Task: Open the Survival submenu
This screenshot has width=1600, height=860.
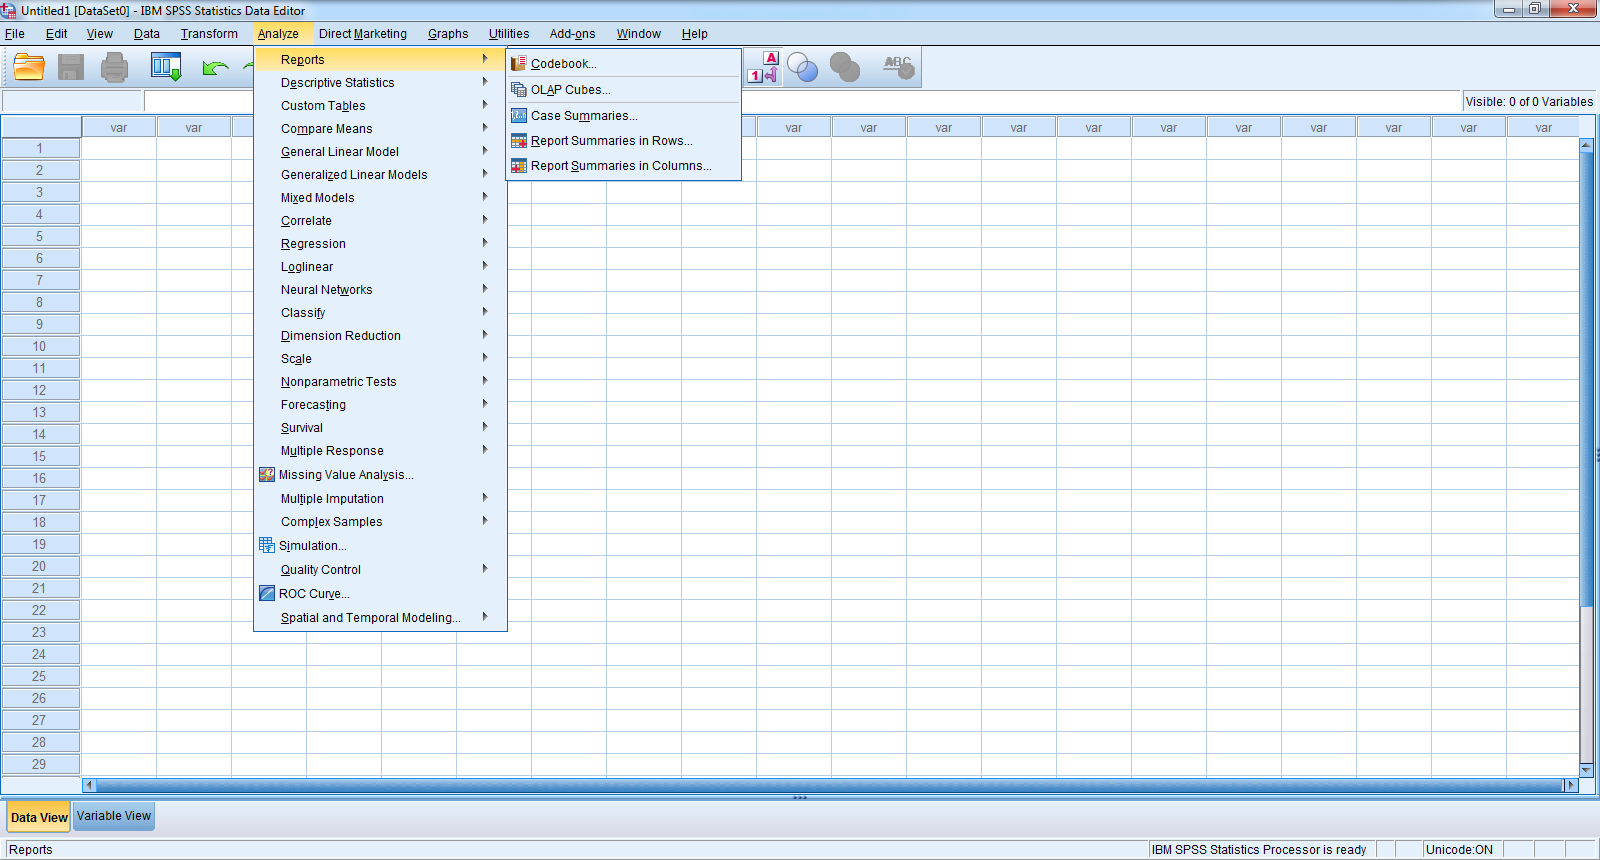Action: click(x=380, y=428)
